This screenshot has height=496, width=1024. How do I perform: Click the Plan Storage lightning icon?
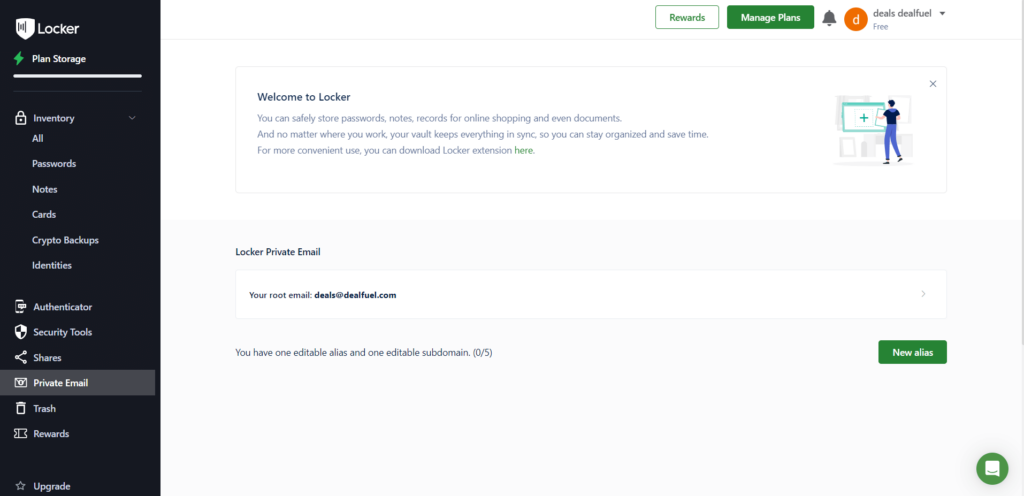click(x=19, y=59)
